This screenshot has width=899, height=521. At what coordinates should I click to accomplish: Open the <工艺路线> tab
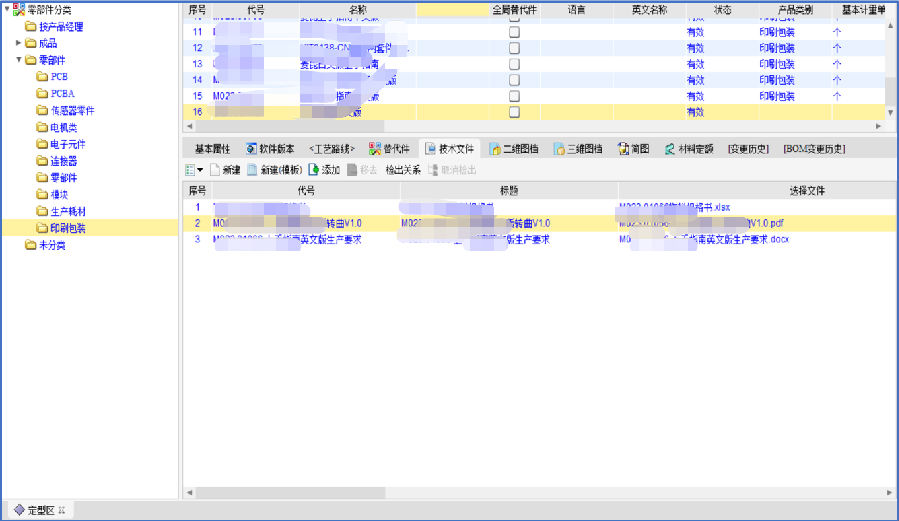pyautogui.click(x=332, y=149)
